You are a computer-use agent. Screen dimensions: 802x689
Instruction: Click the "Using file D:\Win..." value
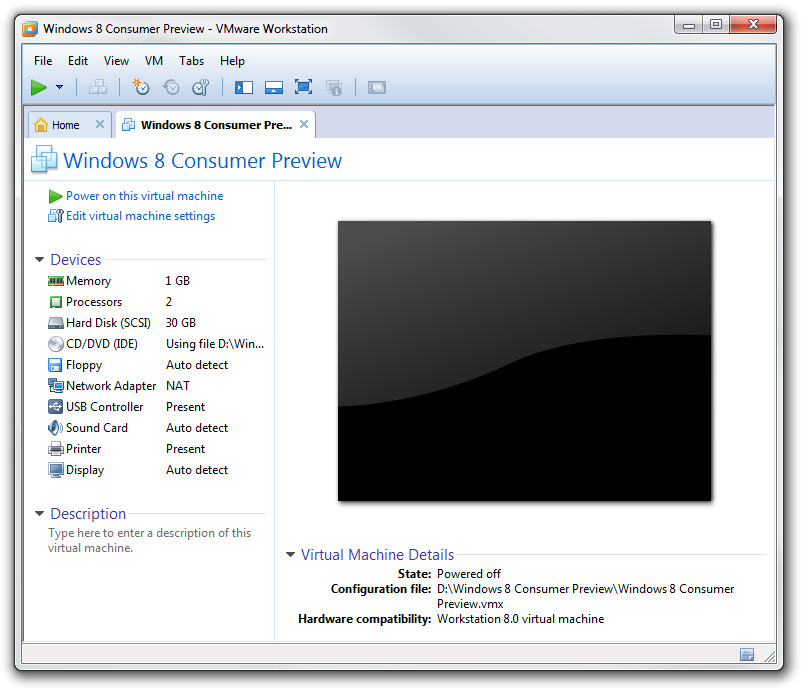215,344
